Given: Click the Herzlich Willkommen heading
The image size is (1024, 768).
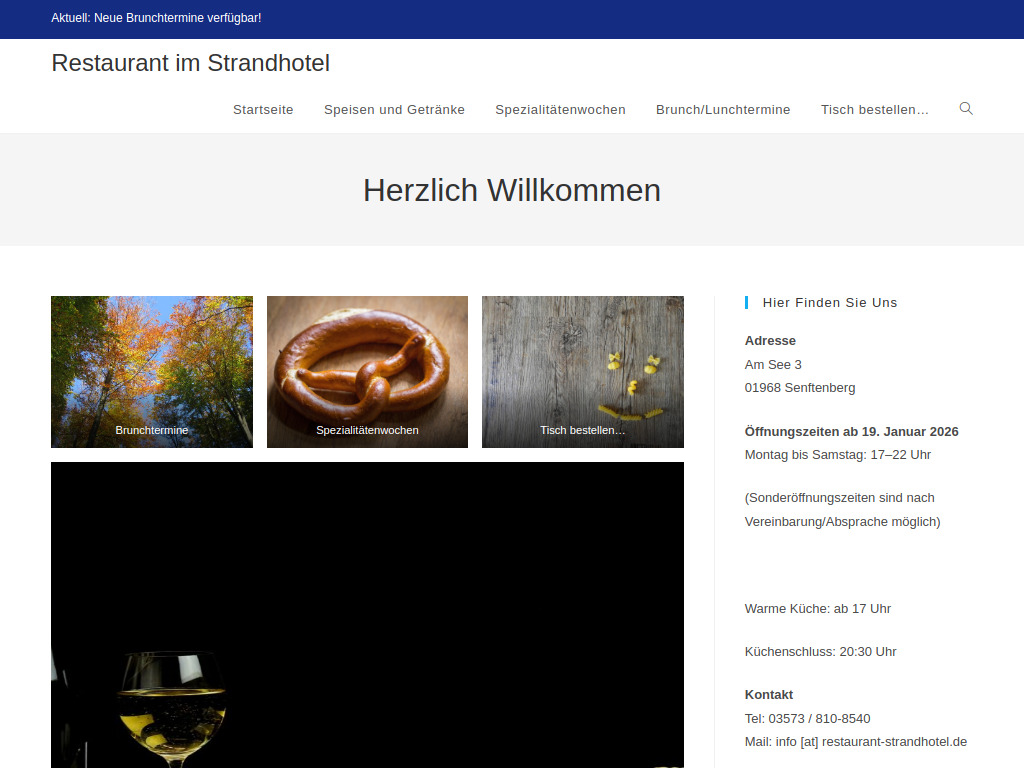Looking at the screenshot, I should tap(511, 190).
